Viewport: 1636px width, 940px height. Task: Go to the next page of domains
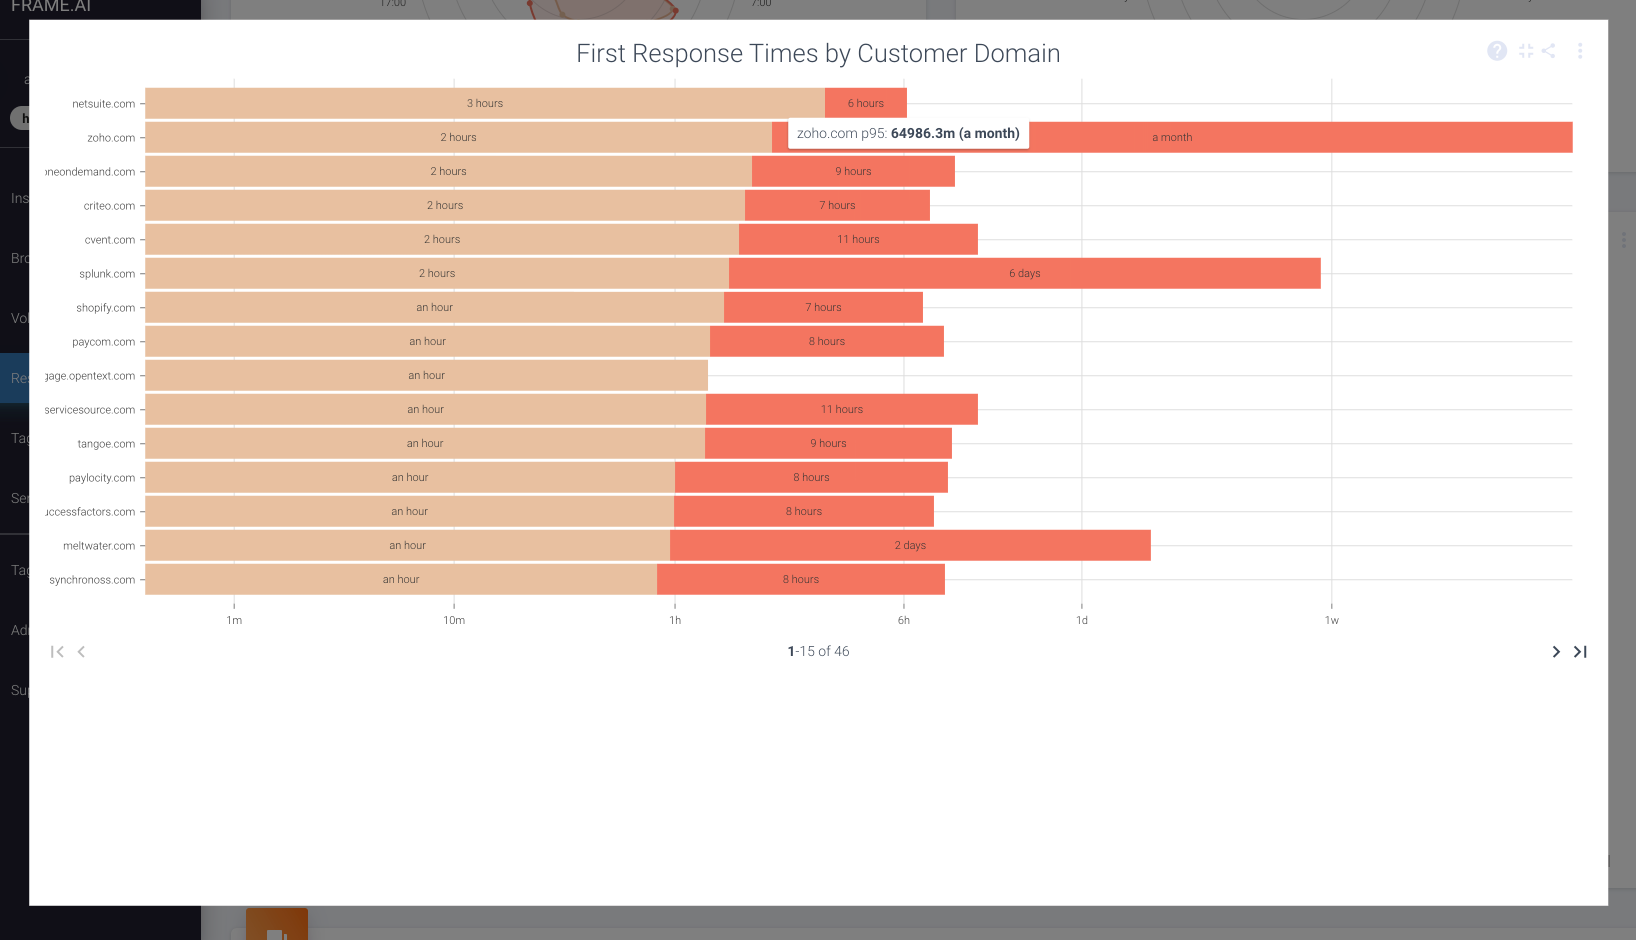[x=1556, y=652]
